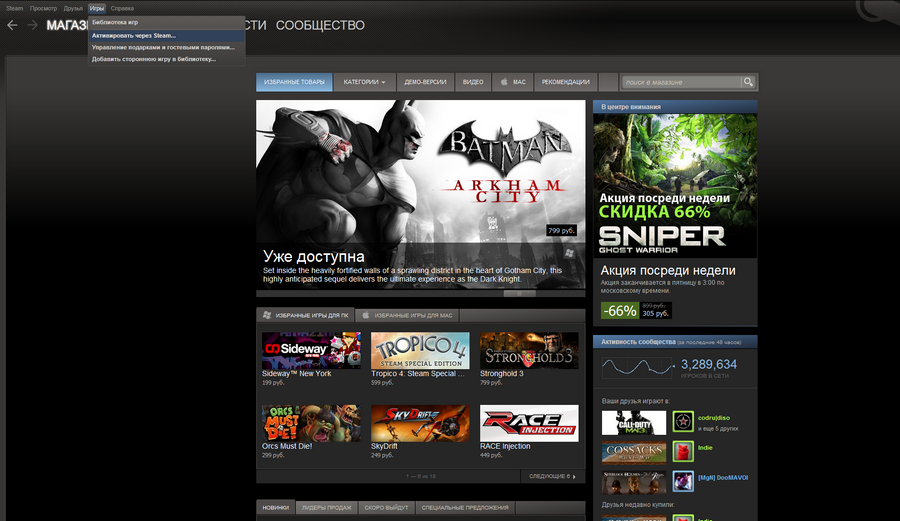Screen dimensions: 900x521
Task: Open Tropico 4 Steam Special Edition thumbnail
Action: (x=420, y=351)
